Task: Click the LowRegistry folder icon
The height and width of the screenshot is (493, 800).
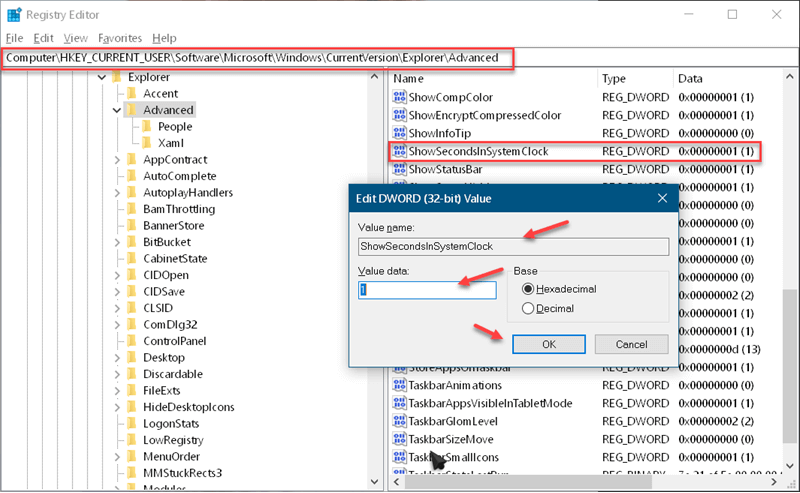Action: (132, 440)
